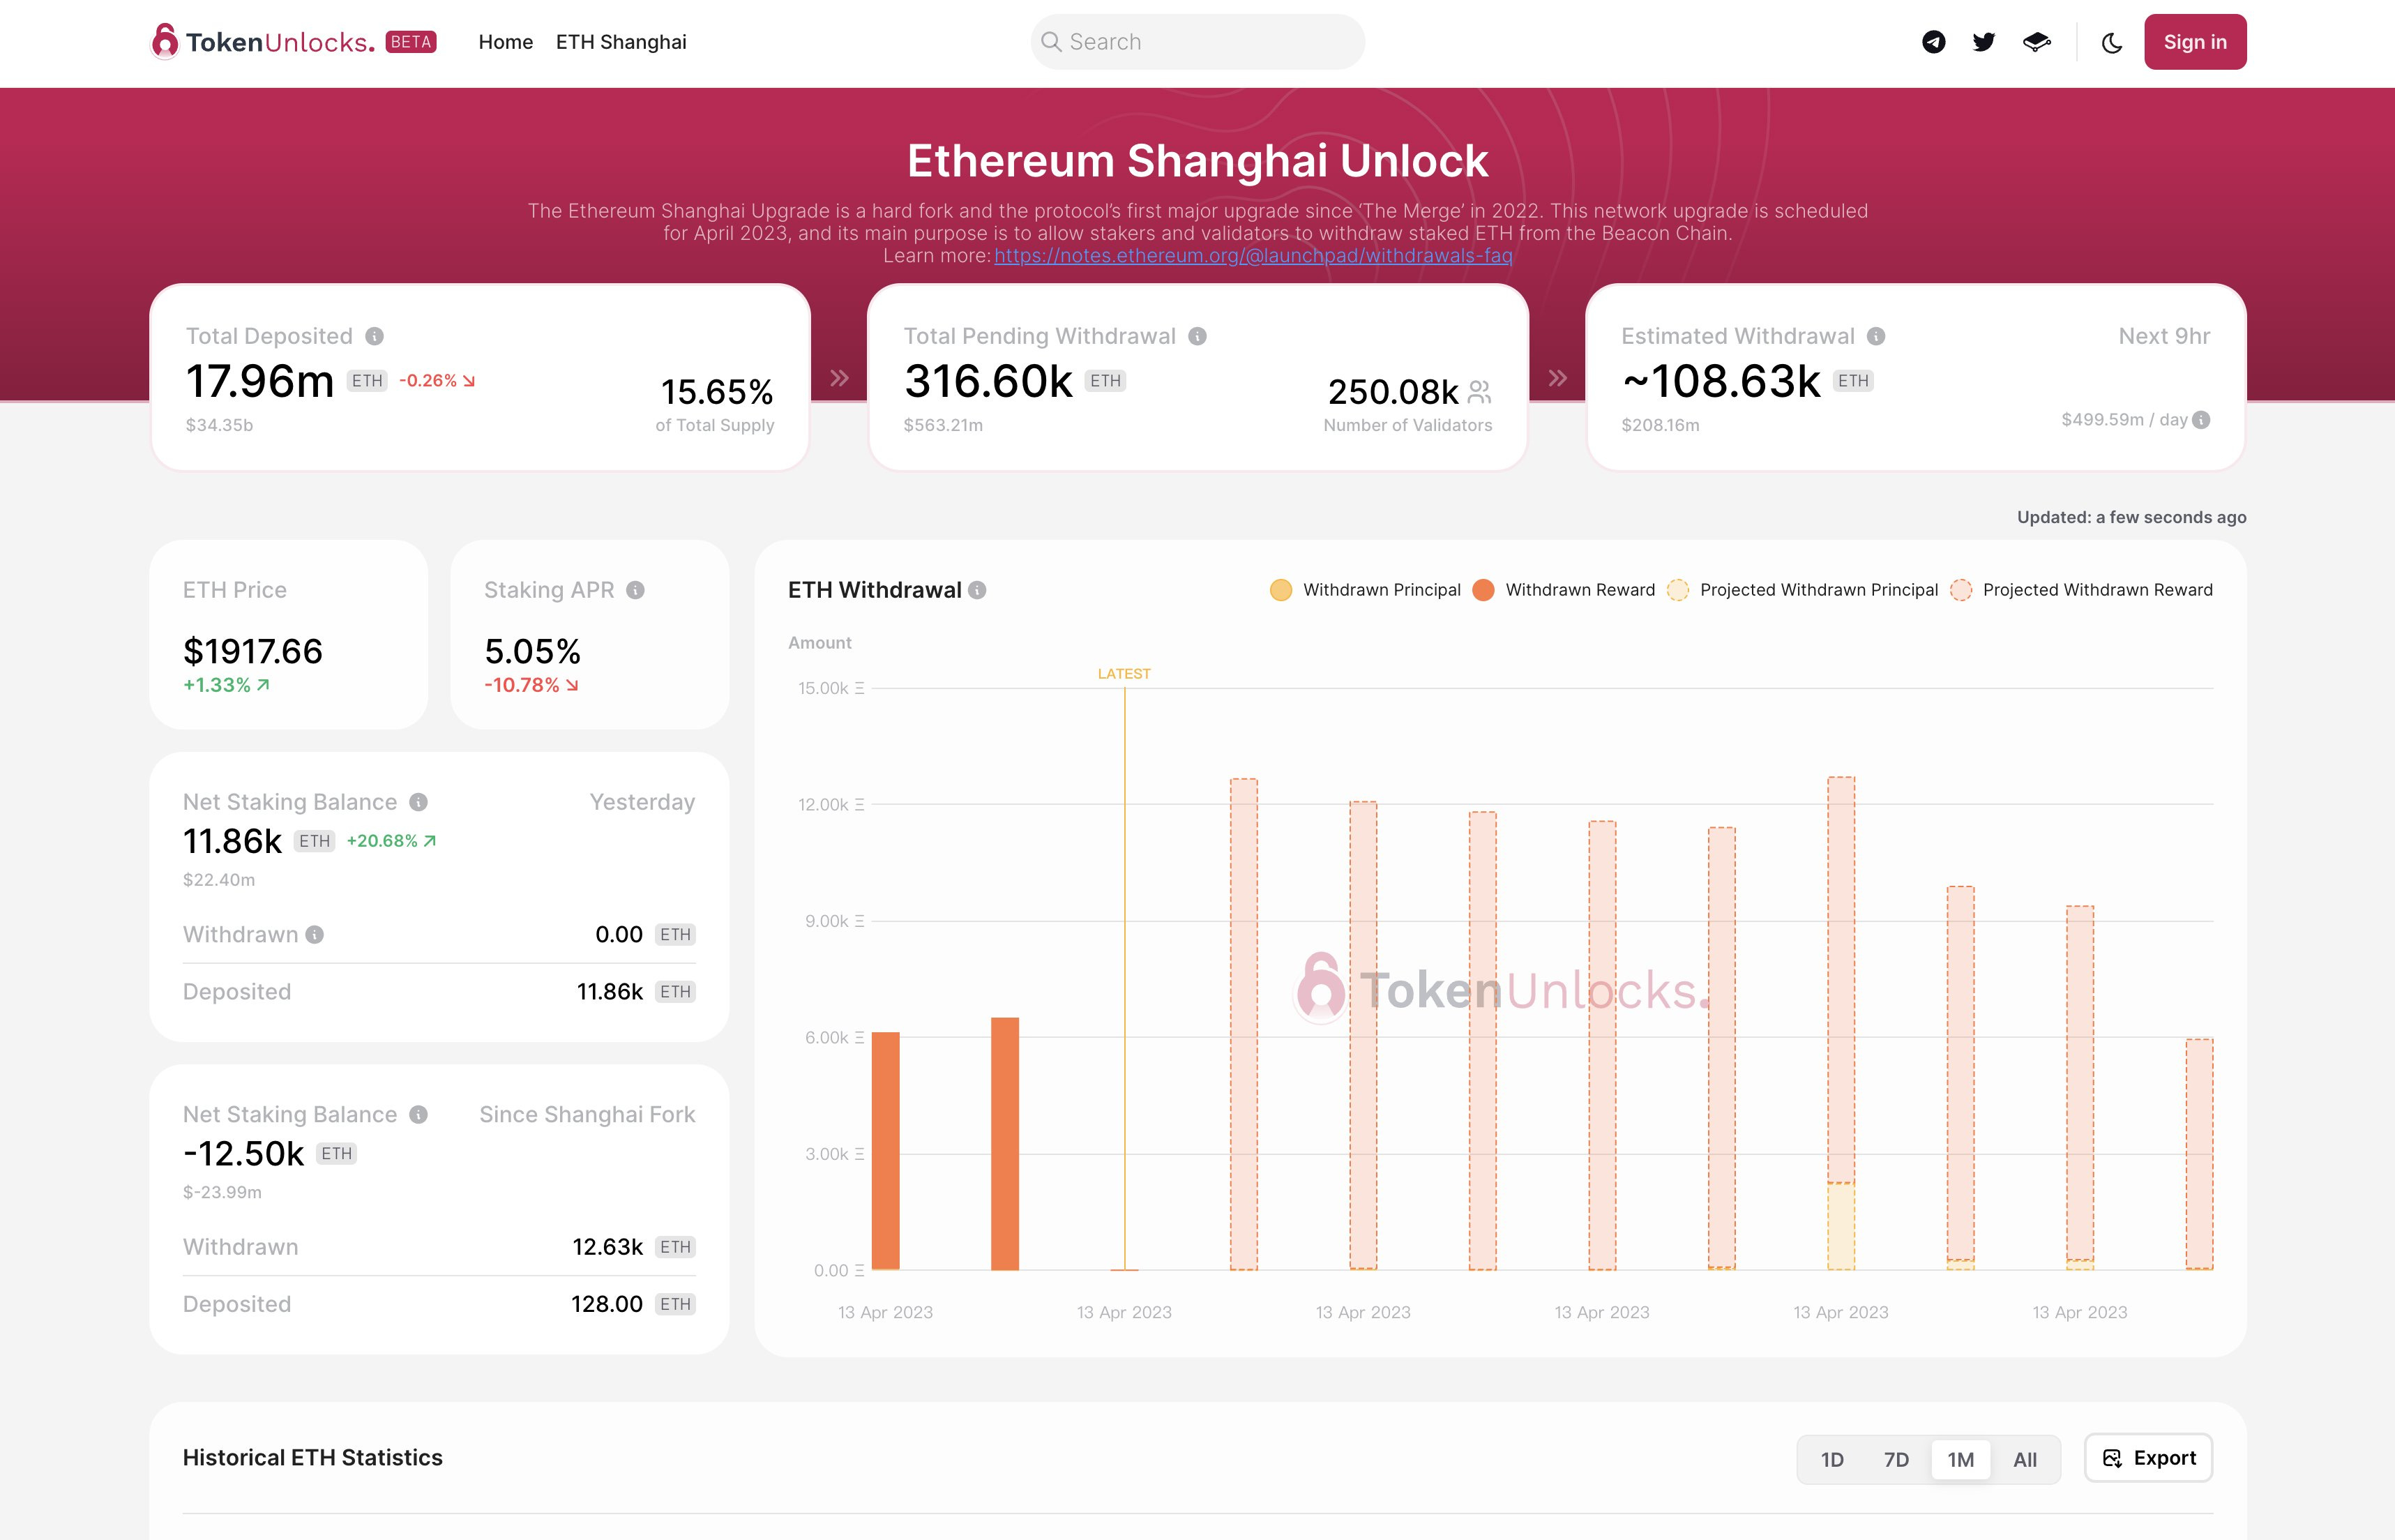Screen dimensions: 2395x1540
Task: Toggle dark mode moon icon
Action: 2112,42
